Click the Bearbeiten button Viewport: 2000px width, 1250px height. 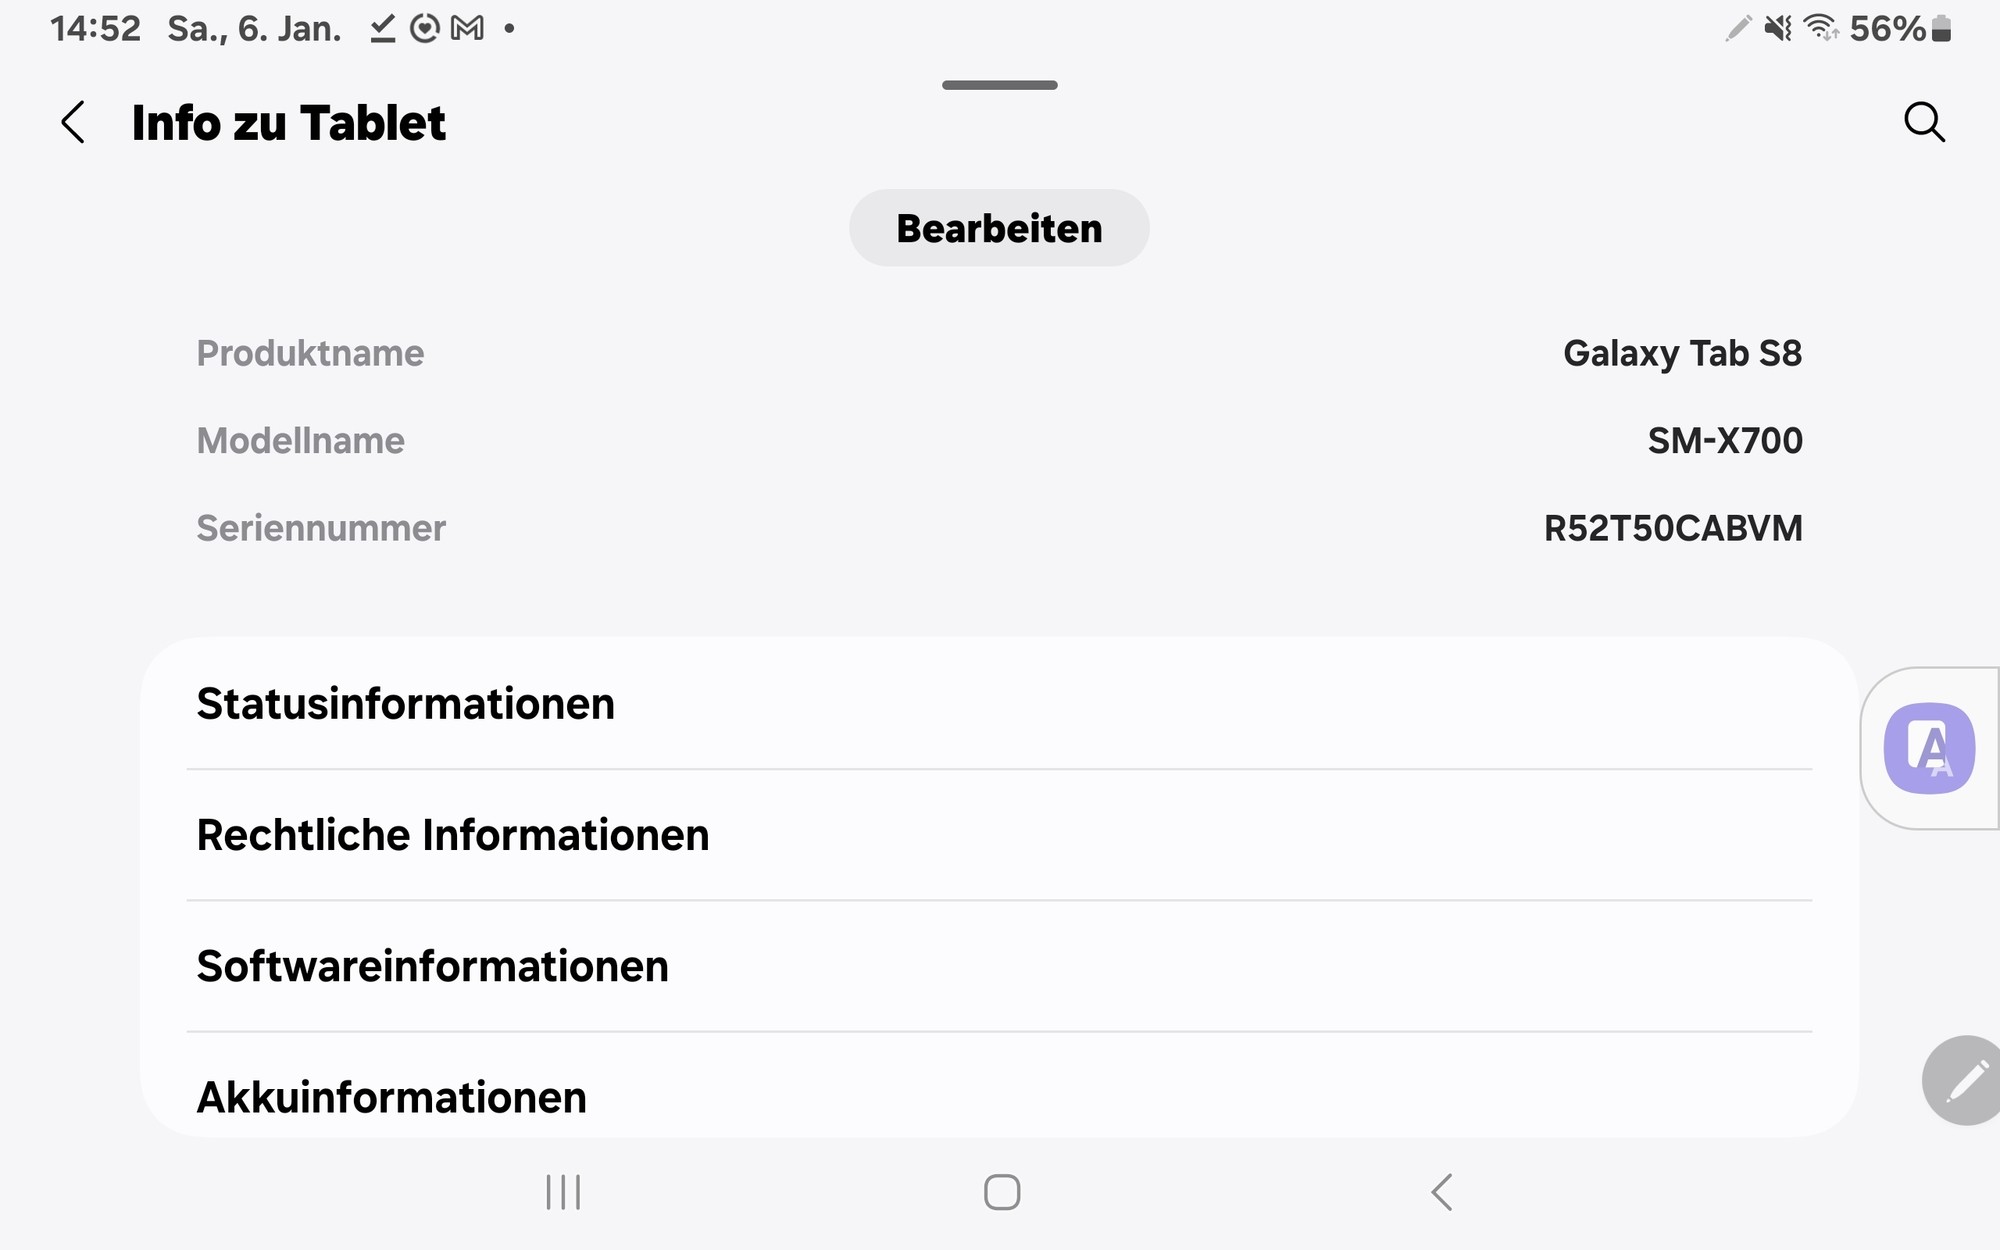coord(999,228)
